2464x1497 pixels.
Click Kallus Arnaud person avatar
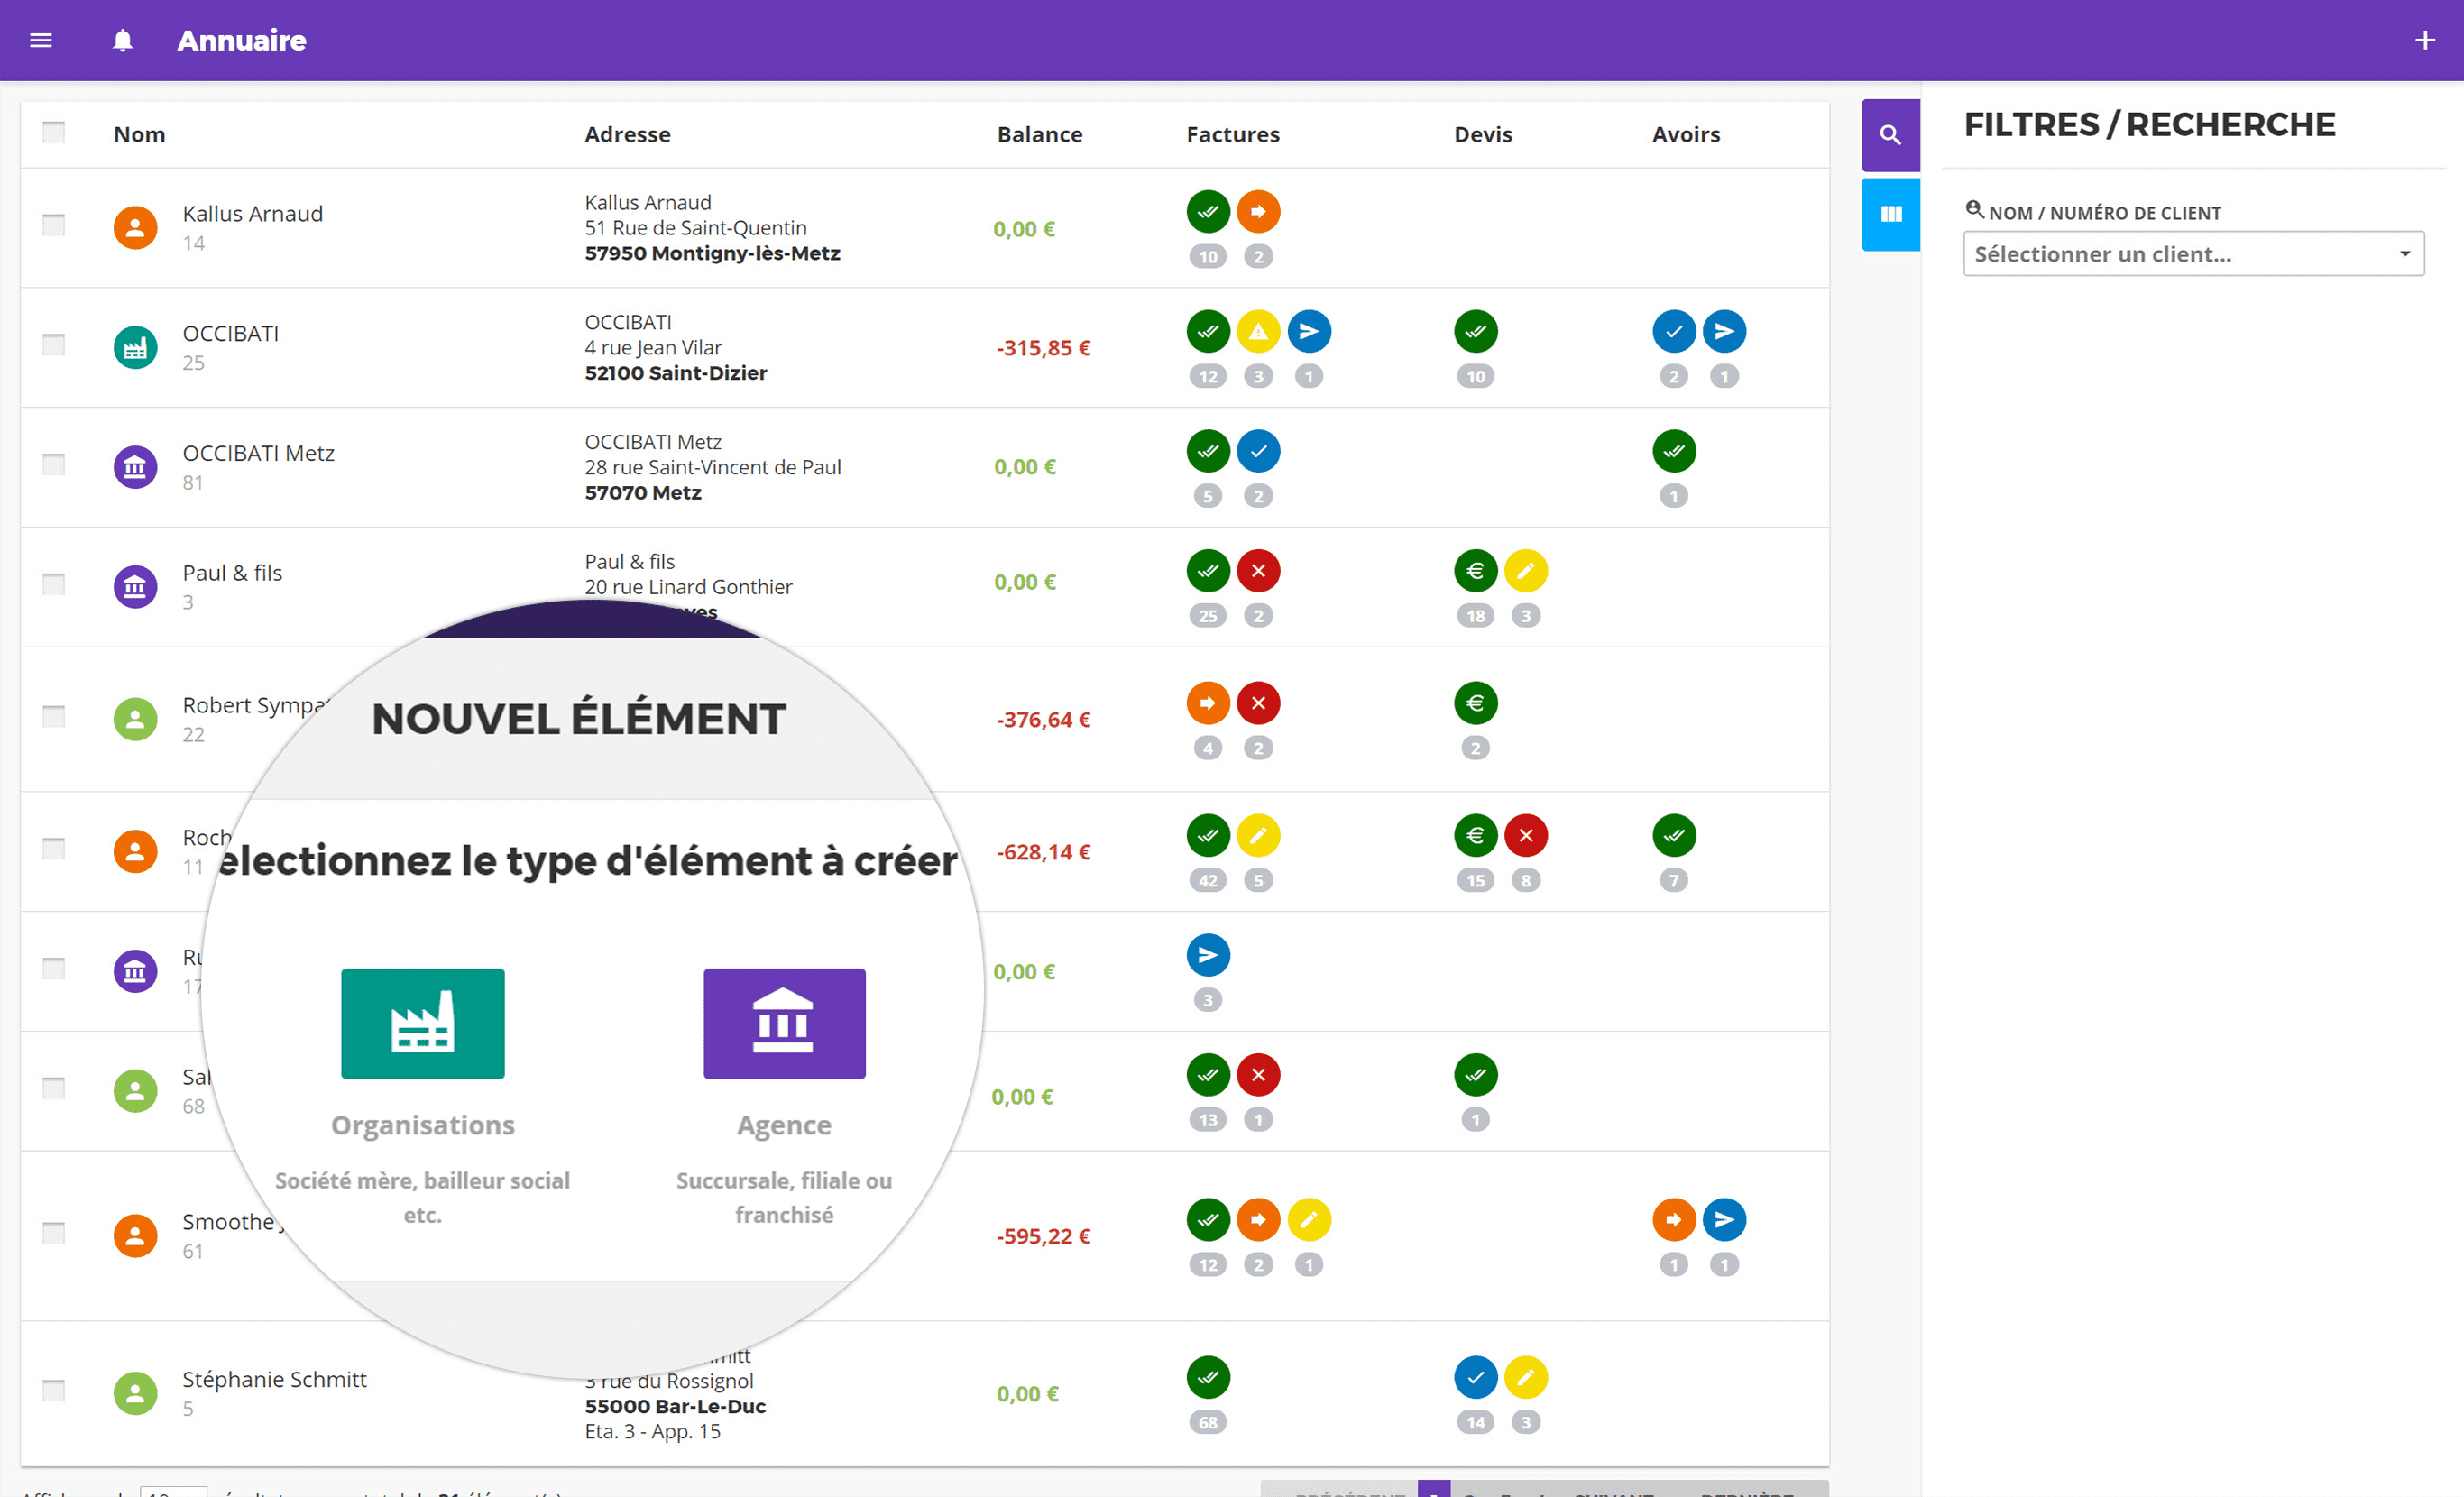(135, 228)
